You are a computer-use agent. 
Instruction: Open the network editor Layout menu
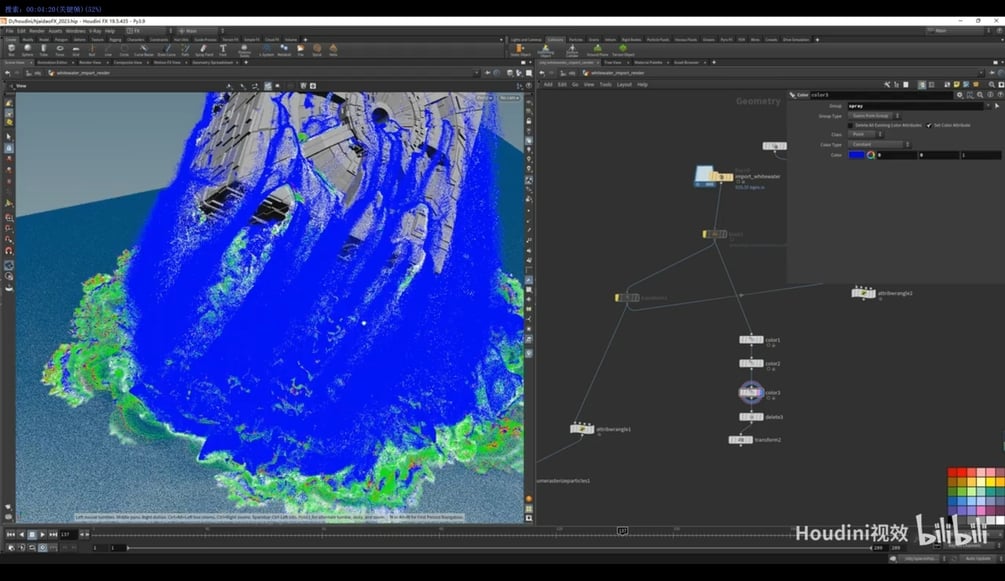point(624,85)
